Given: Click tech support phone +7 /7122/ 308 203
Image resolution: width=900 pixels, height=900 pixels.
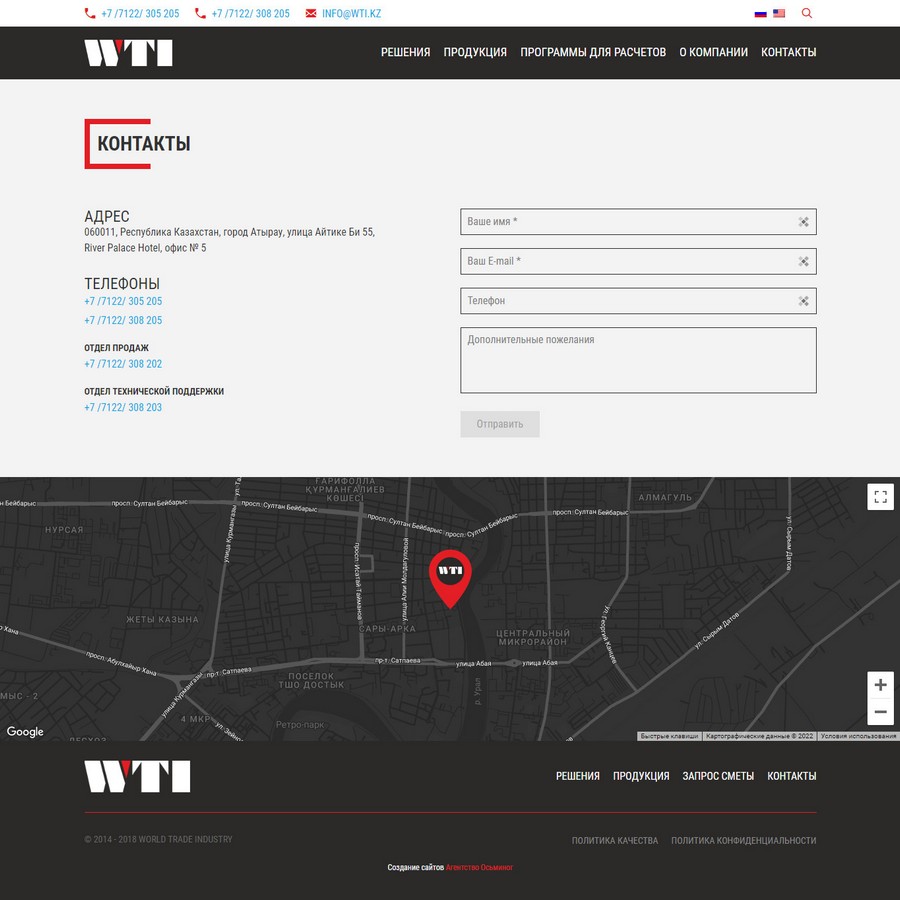Looking at the screenshot, I should coord(123,408).
